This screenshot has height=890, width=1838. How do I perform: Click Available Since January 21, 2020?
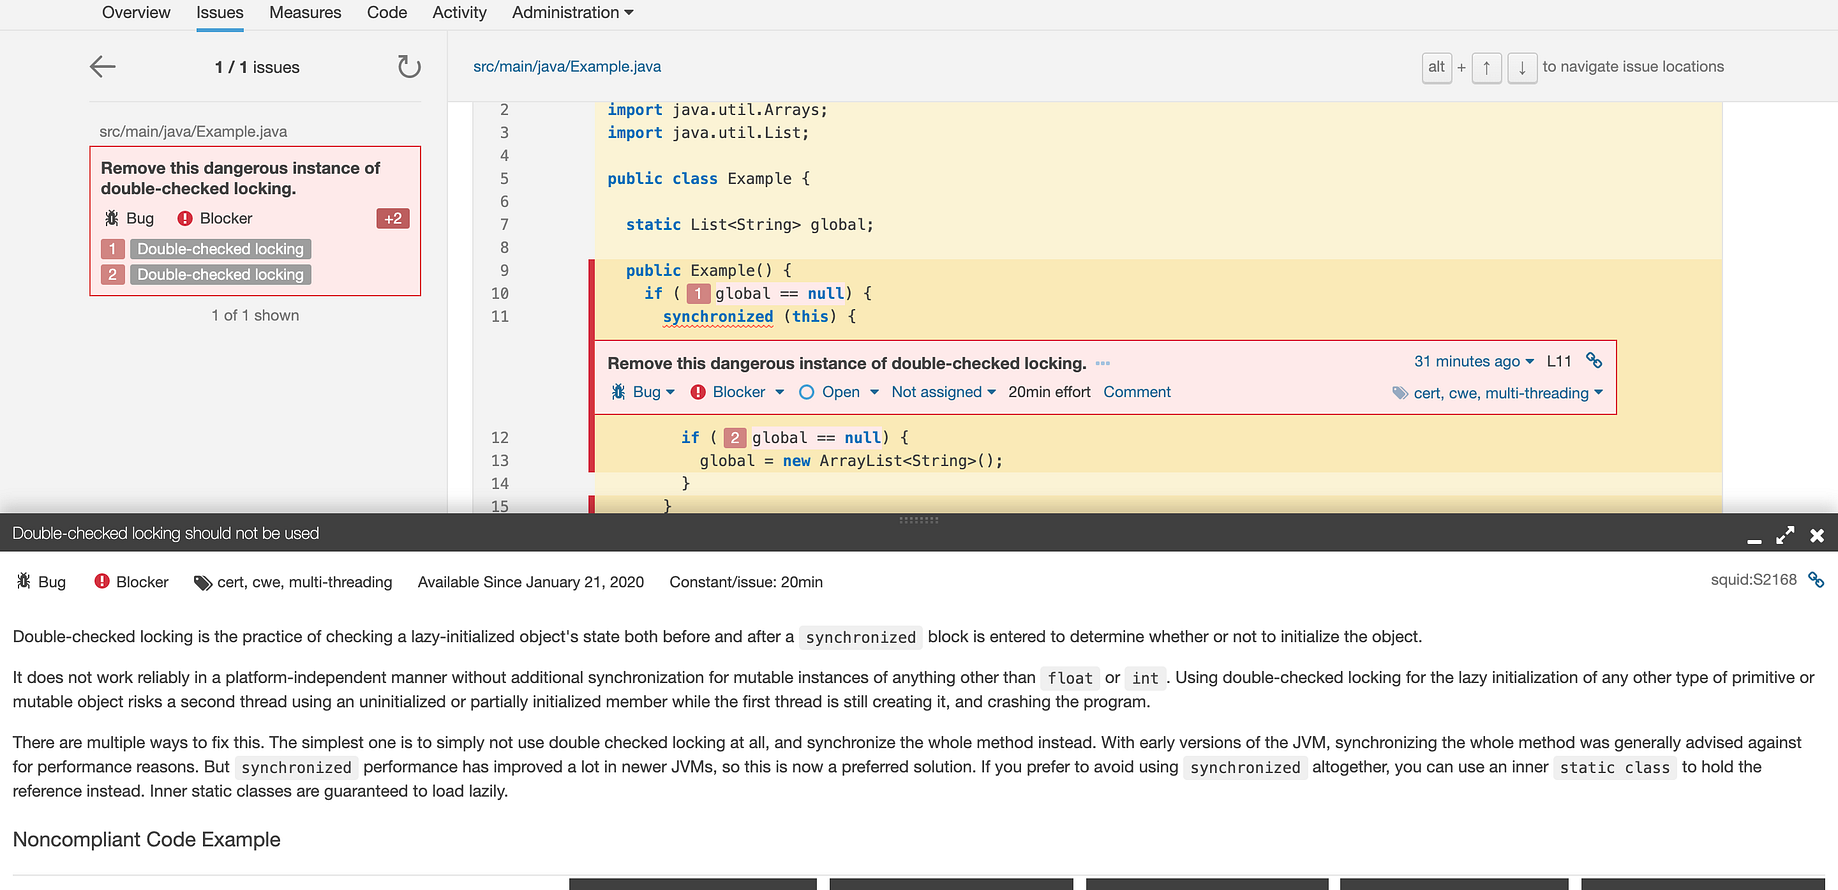point(531,582)
